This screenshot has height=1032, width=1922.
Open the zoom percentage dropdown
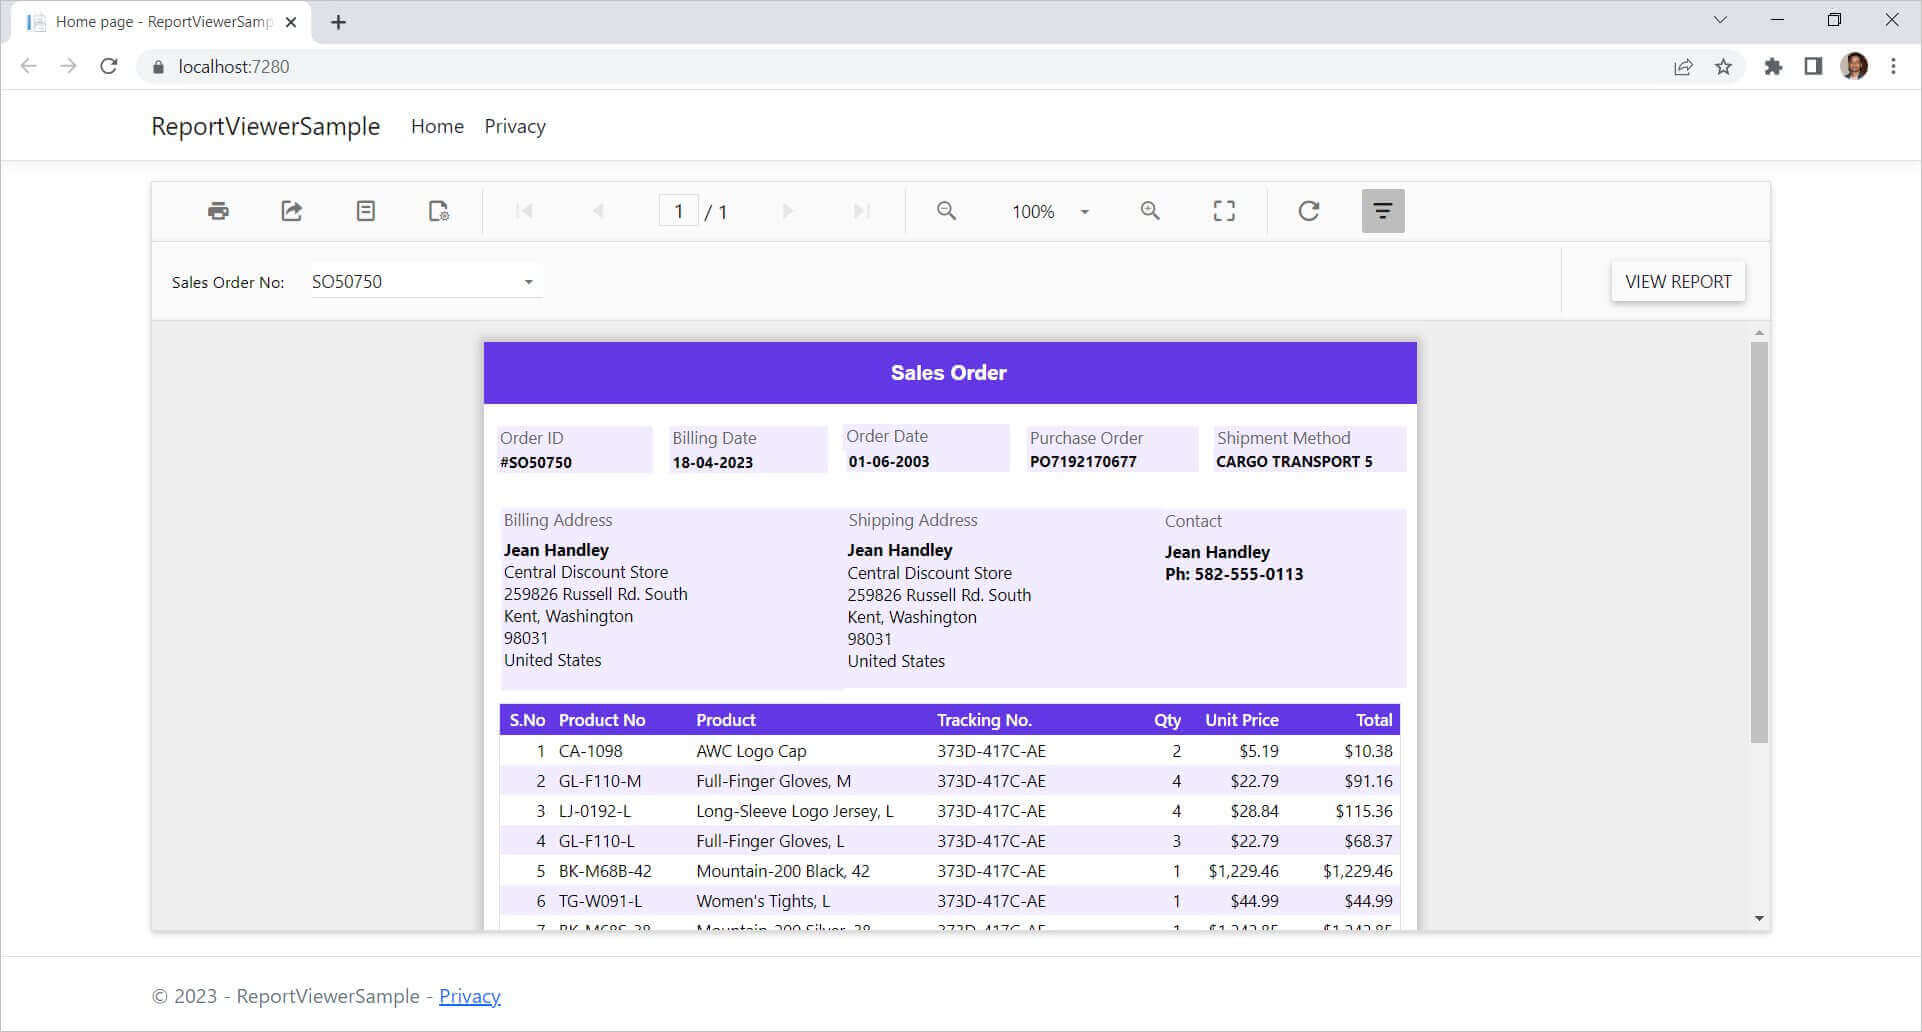[x=1084, y=211]
